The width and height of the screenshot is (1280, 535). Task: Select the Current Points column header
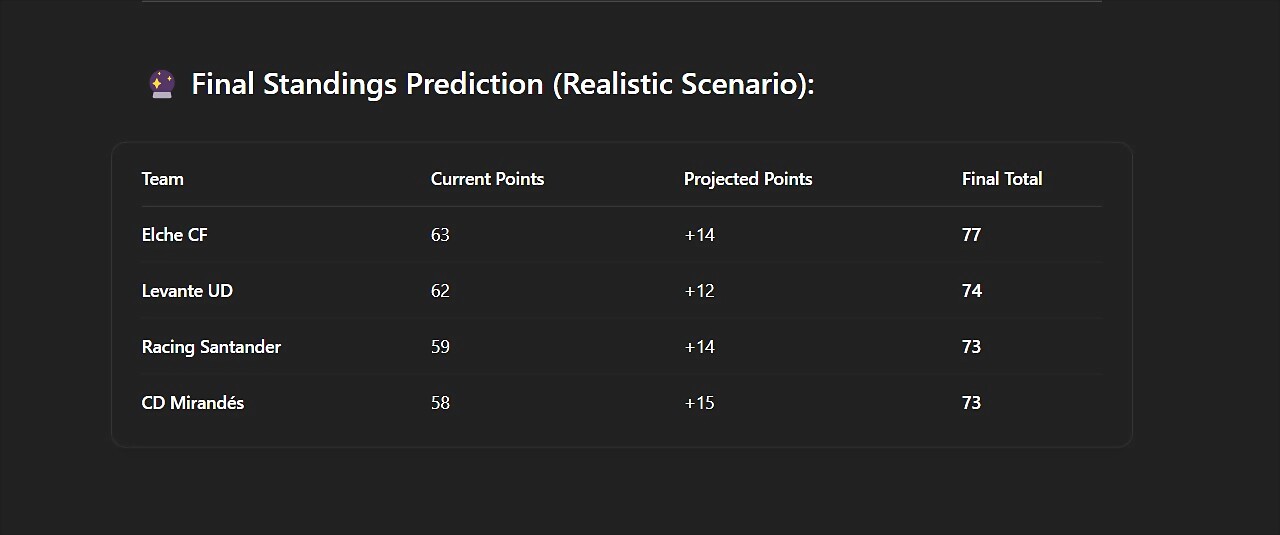click(488, 179)
